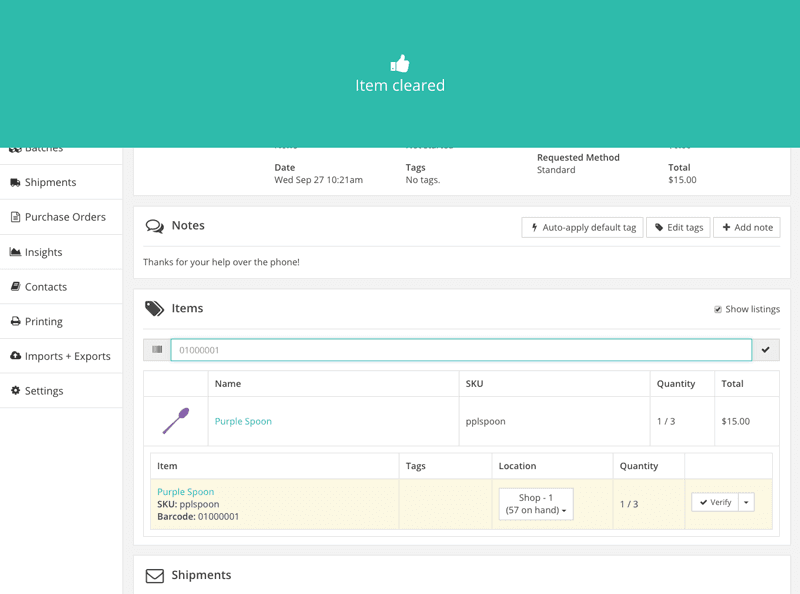Open the Purple Spoon link in the listing row
Screen dimensions: 800x594
pos(186,492)
